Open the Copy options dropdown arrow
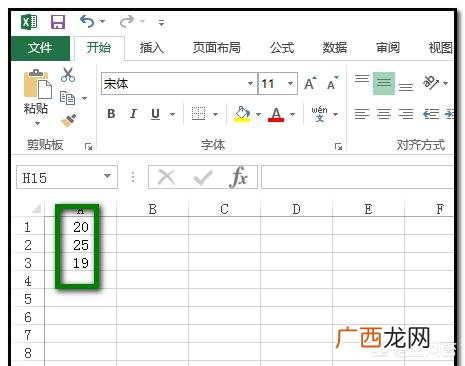Image resolution: width=465 pixels, height=366 pixels. (x=85, y=98)
